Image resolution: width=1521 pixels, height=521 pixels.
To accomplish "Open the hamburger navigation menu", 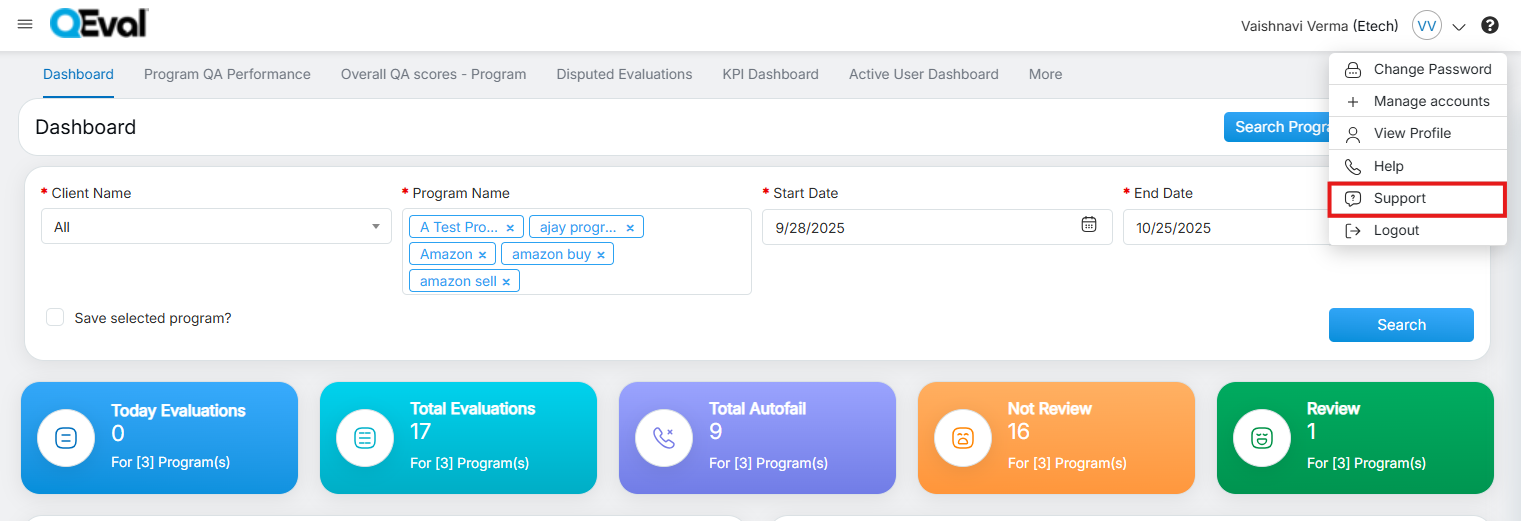I will 25,24.
